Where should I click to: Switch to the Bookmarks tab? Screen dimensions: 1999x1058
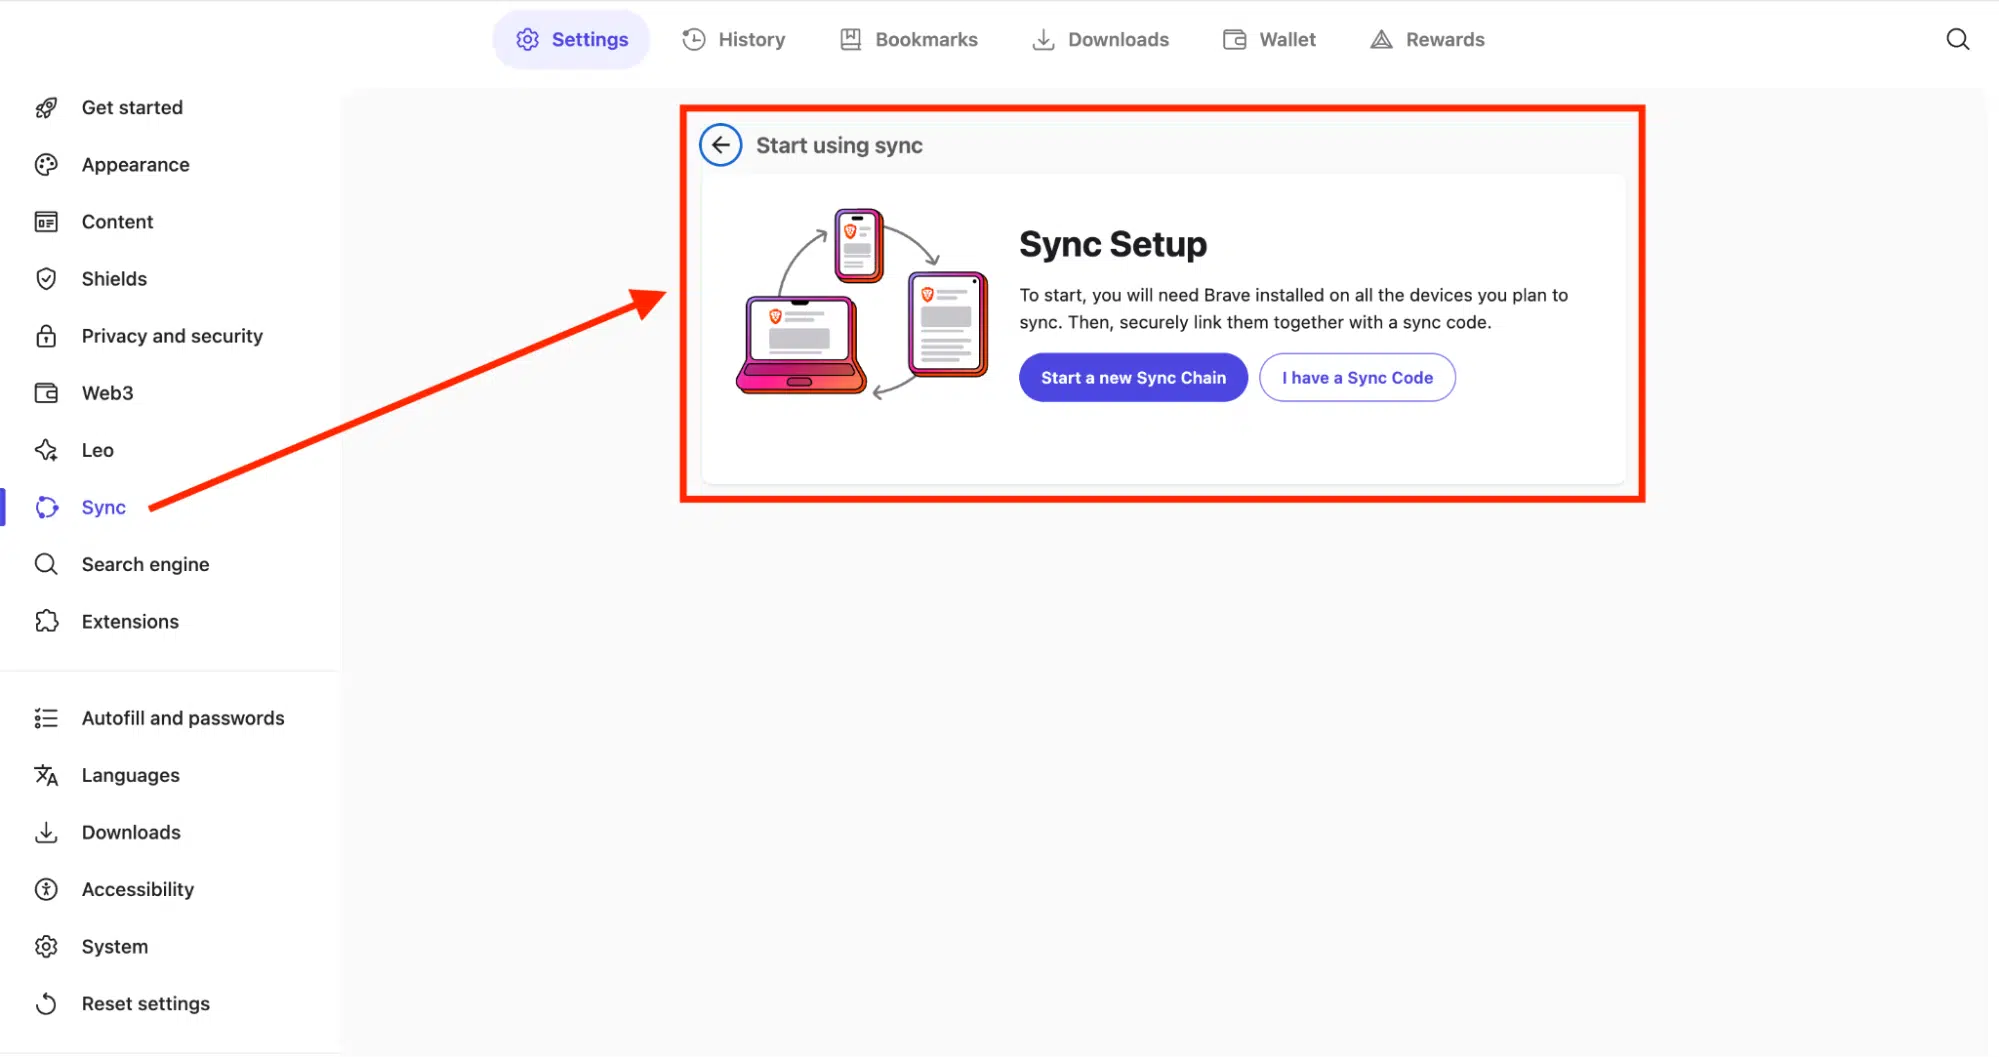[908, 39]
